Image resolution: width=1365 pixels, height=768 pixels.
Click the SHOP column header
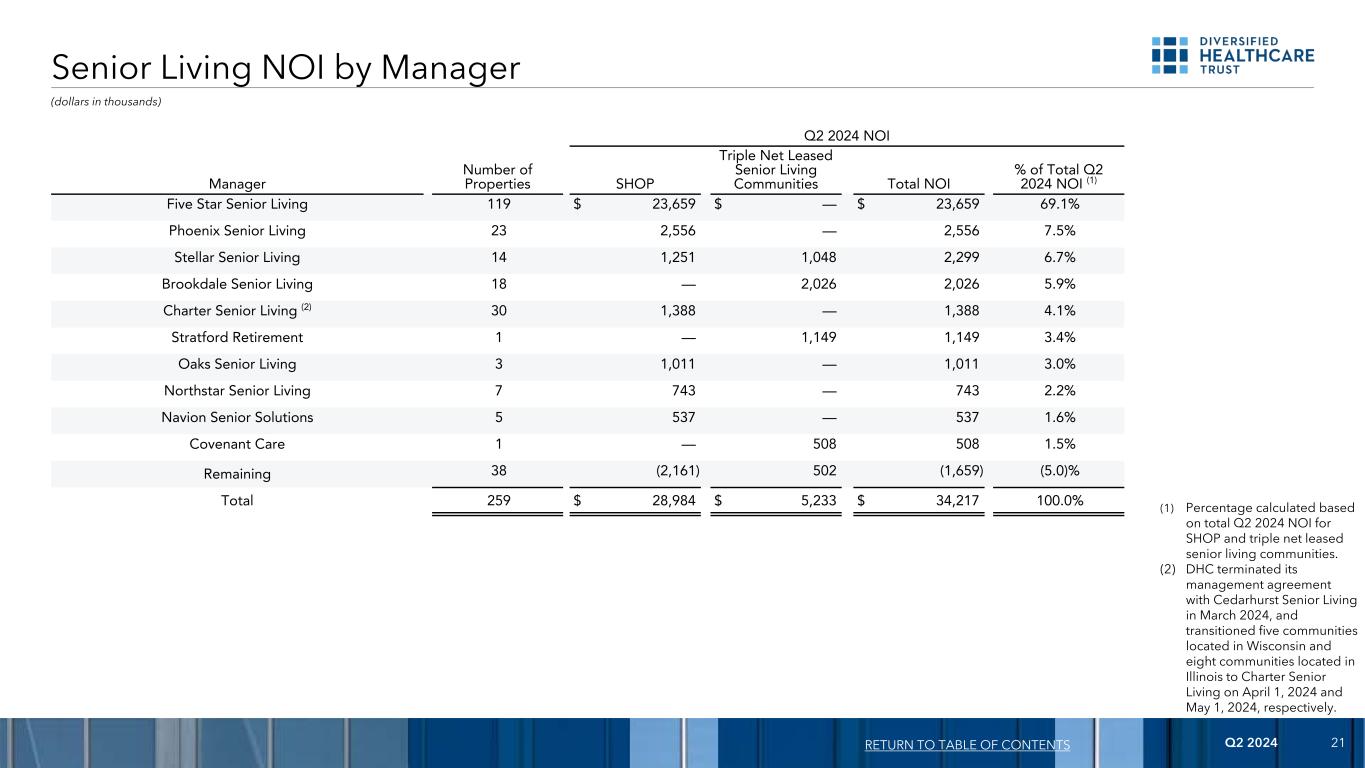tap(635, 184)
